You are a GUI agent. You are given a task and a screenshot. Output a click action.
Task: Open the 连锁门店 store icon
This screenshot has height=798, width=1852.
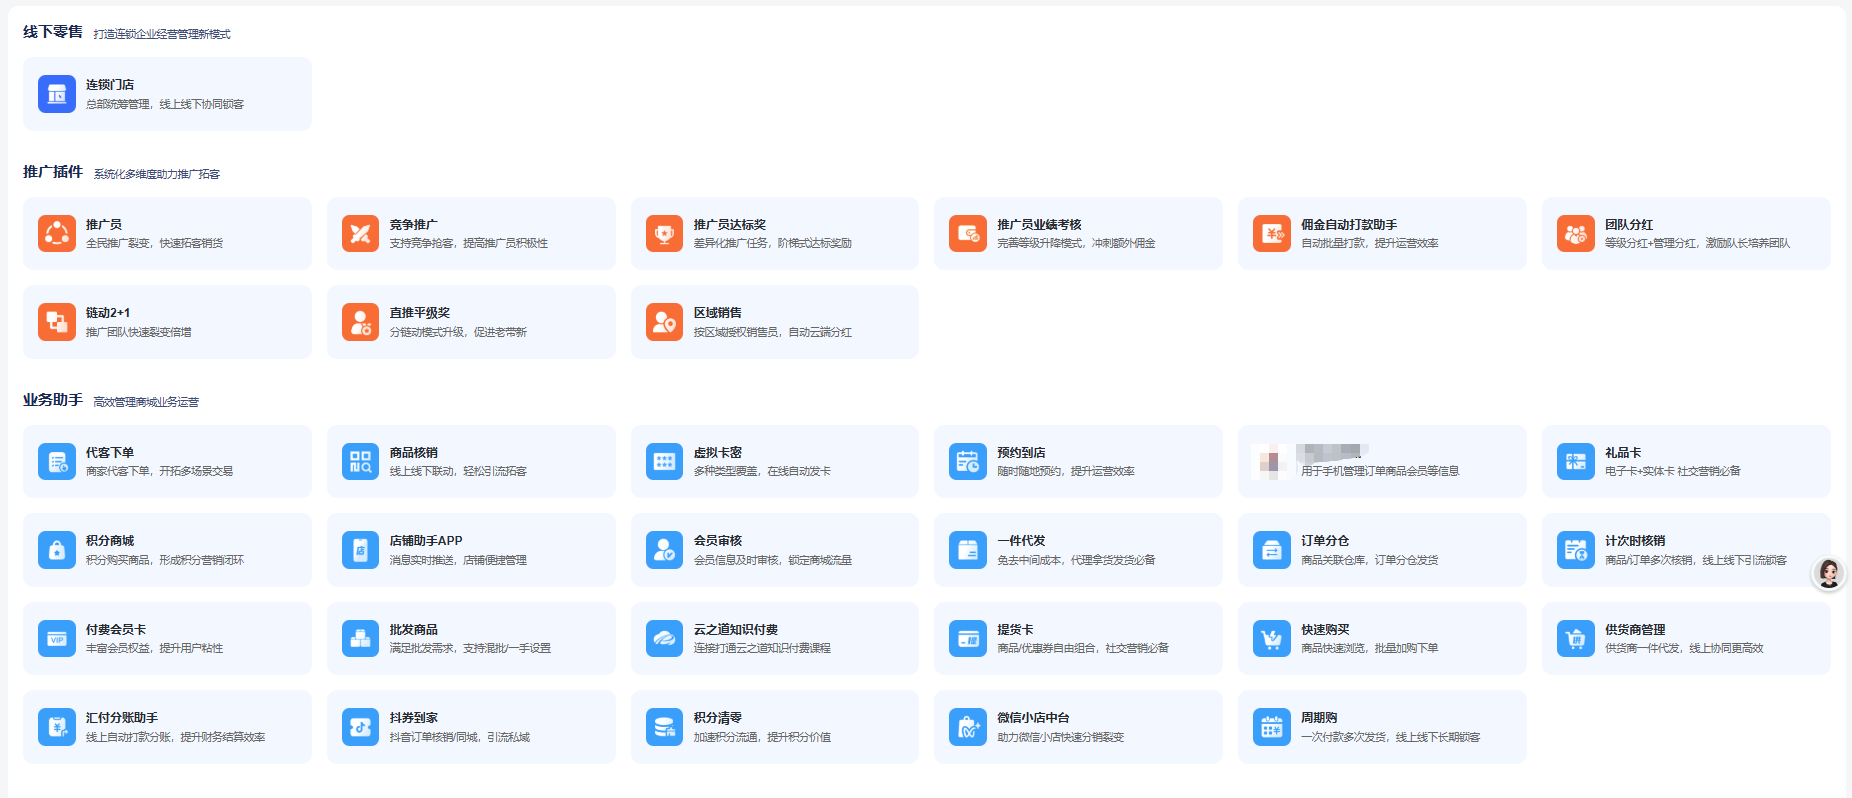tap(57, 94)
